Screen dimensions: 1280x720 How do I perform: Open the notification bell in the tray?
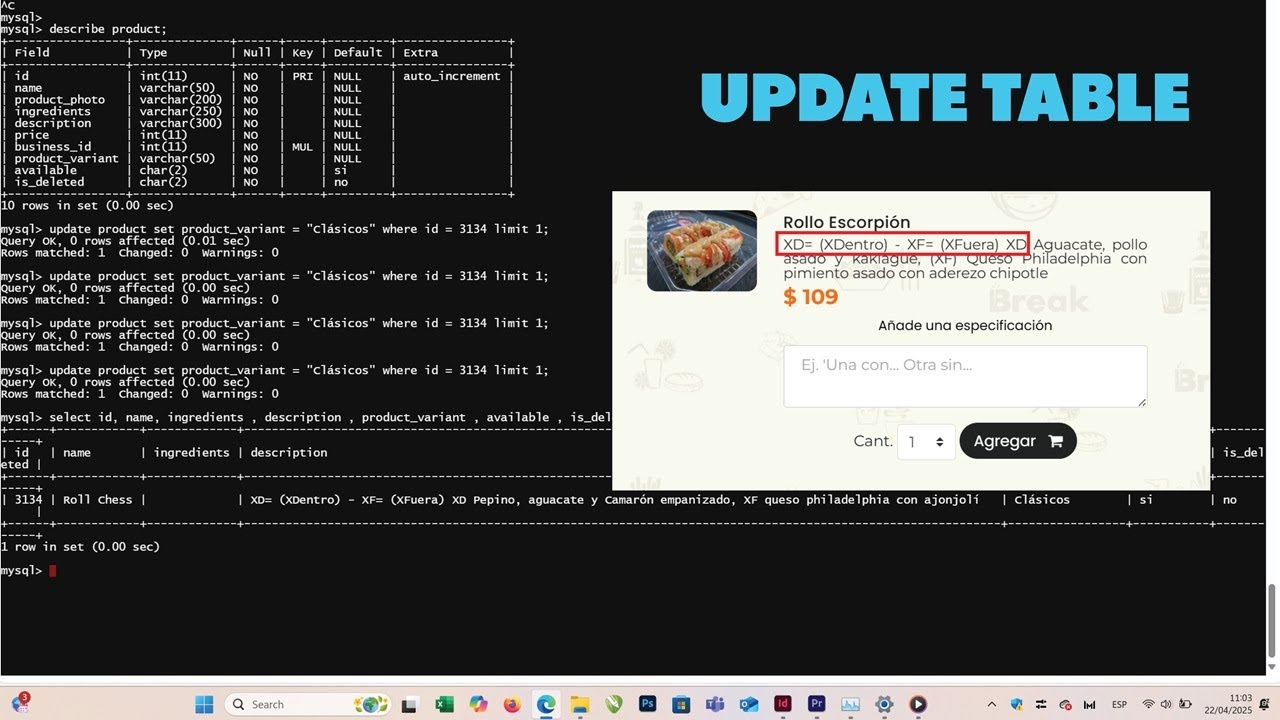click(1266, 704)
